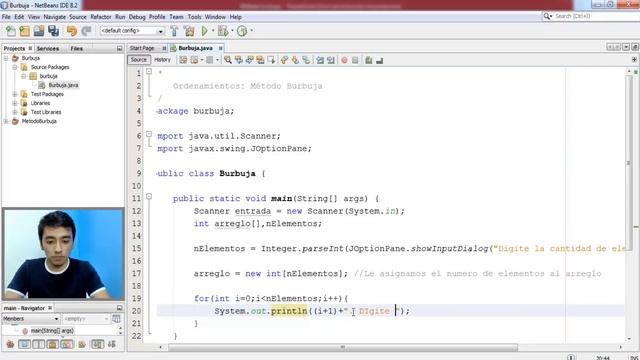The height and width of the screenshot is (360, 640).
Task: Click the History view button
Action: (x=162, y=60)
